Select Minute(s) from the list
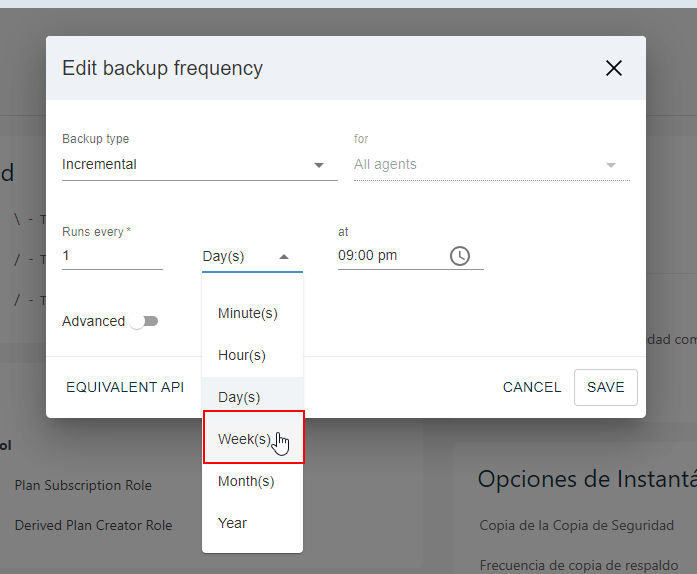 click(x=248, y=313)
